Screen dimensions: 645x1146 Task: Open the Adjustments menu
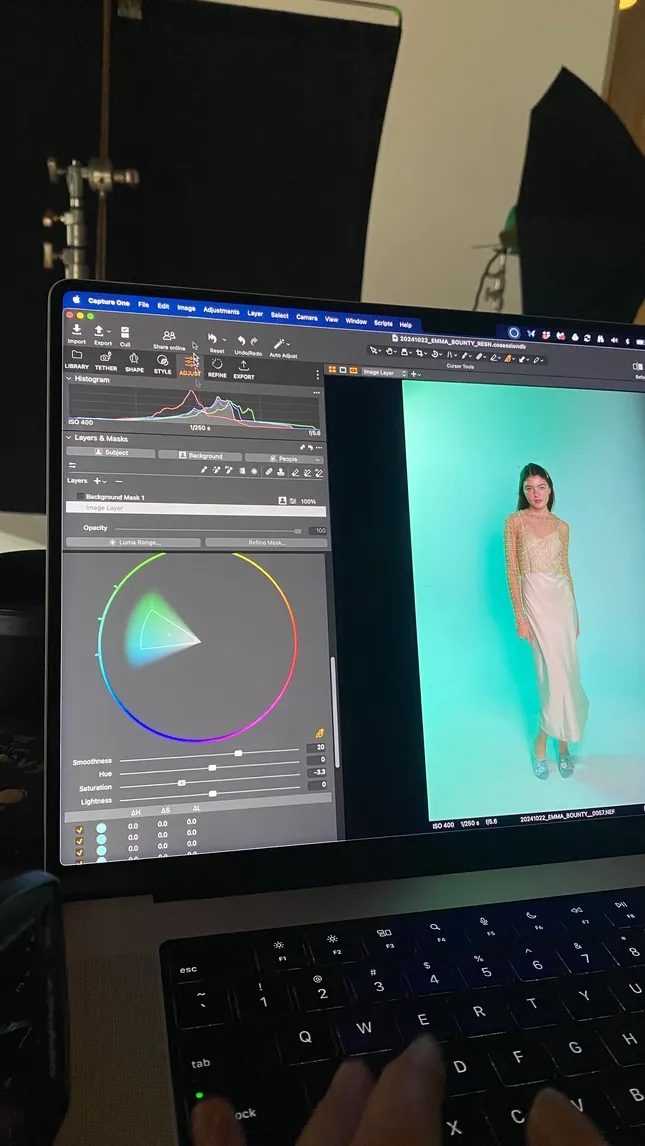coord(221,311)
